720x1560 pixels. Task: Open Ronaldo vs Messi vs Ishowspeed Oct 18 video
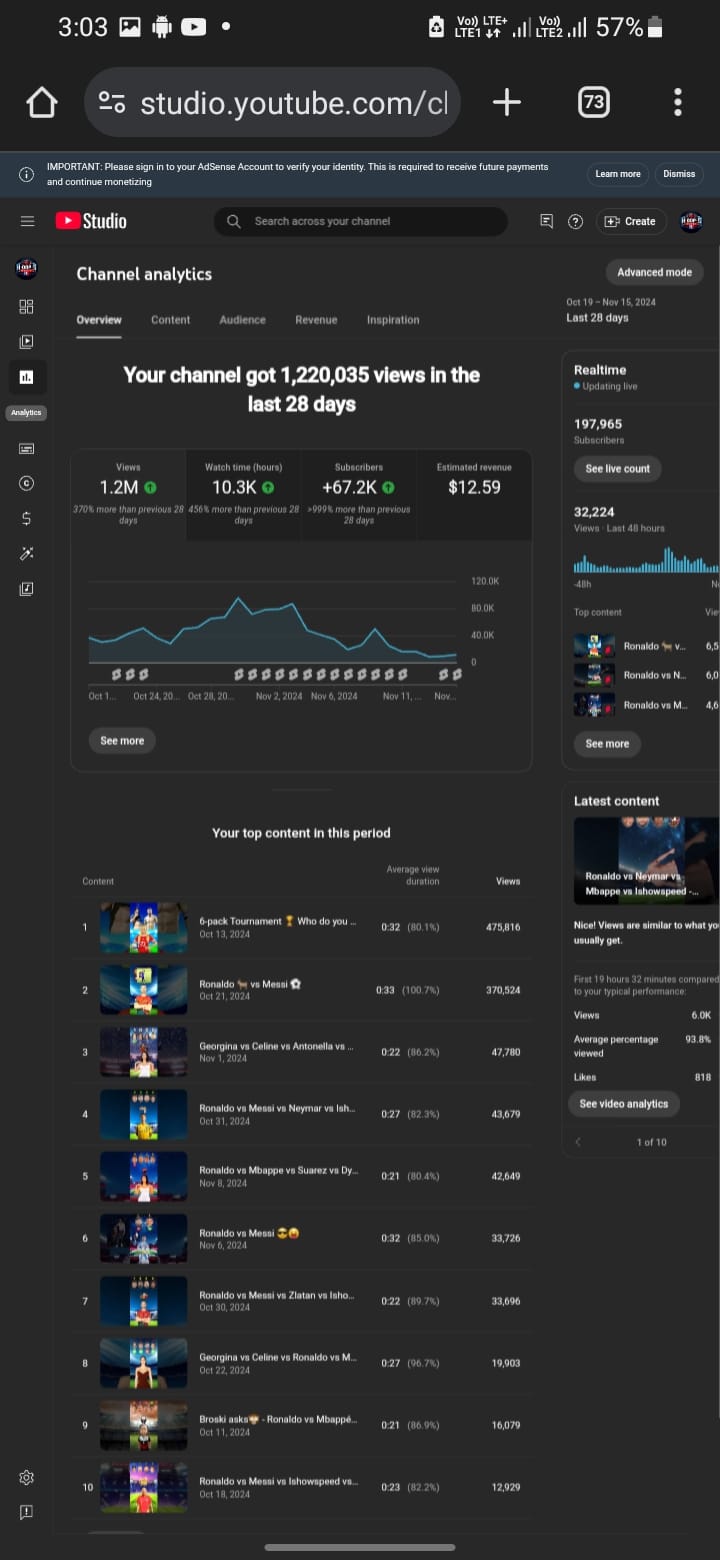pos(300,1487)
